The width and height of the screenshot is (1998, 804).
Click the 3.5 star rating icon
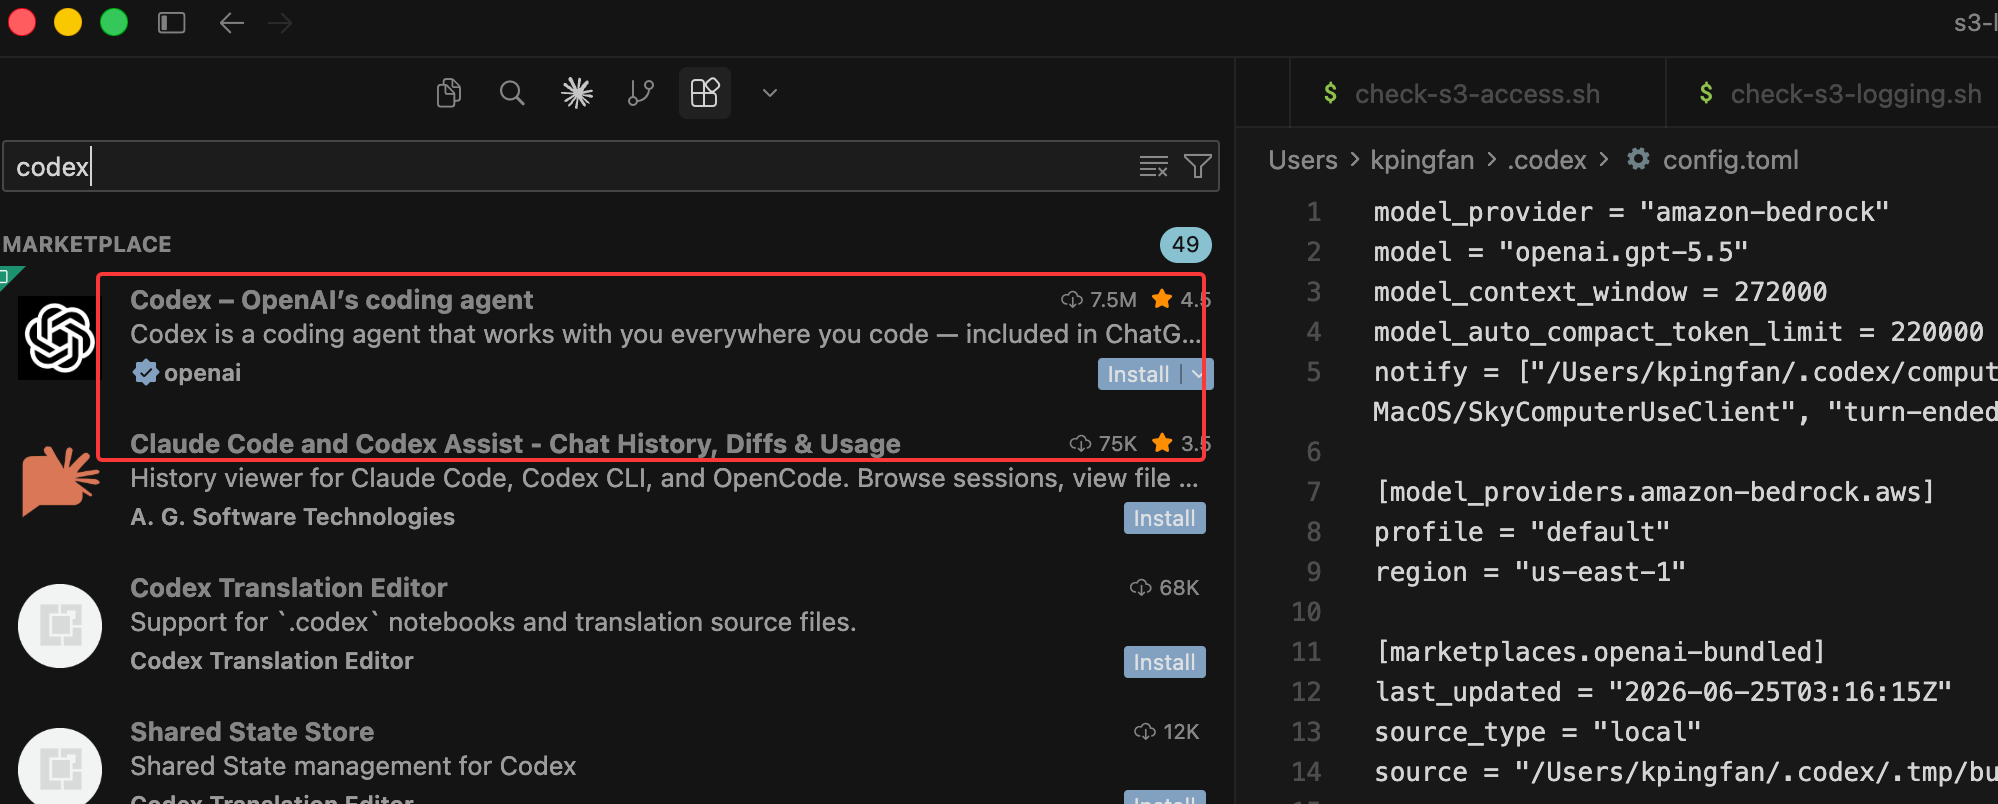(x=1162, y=443)
